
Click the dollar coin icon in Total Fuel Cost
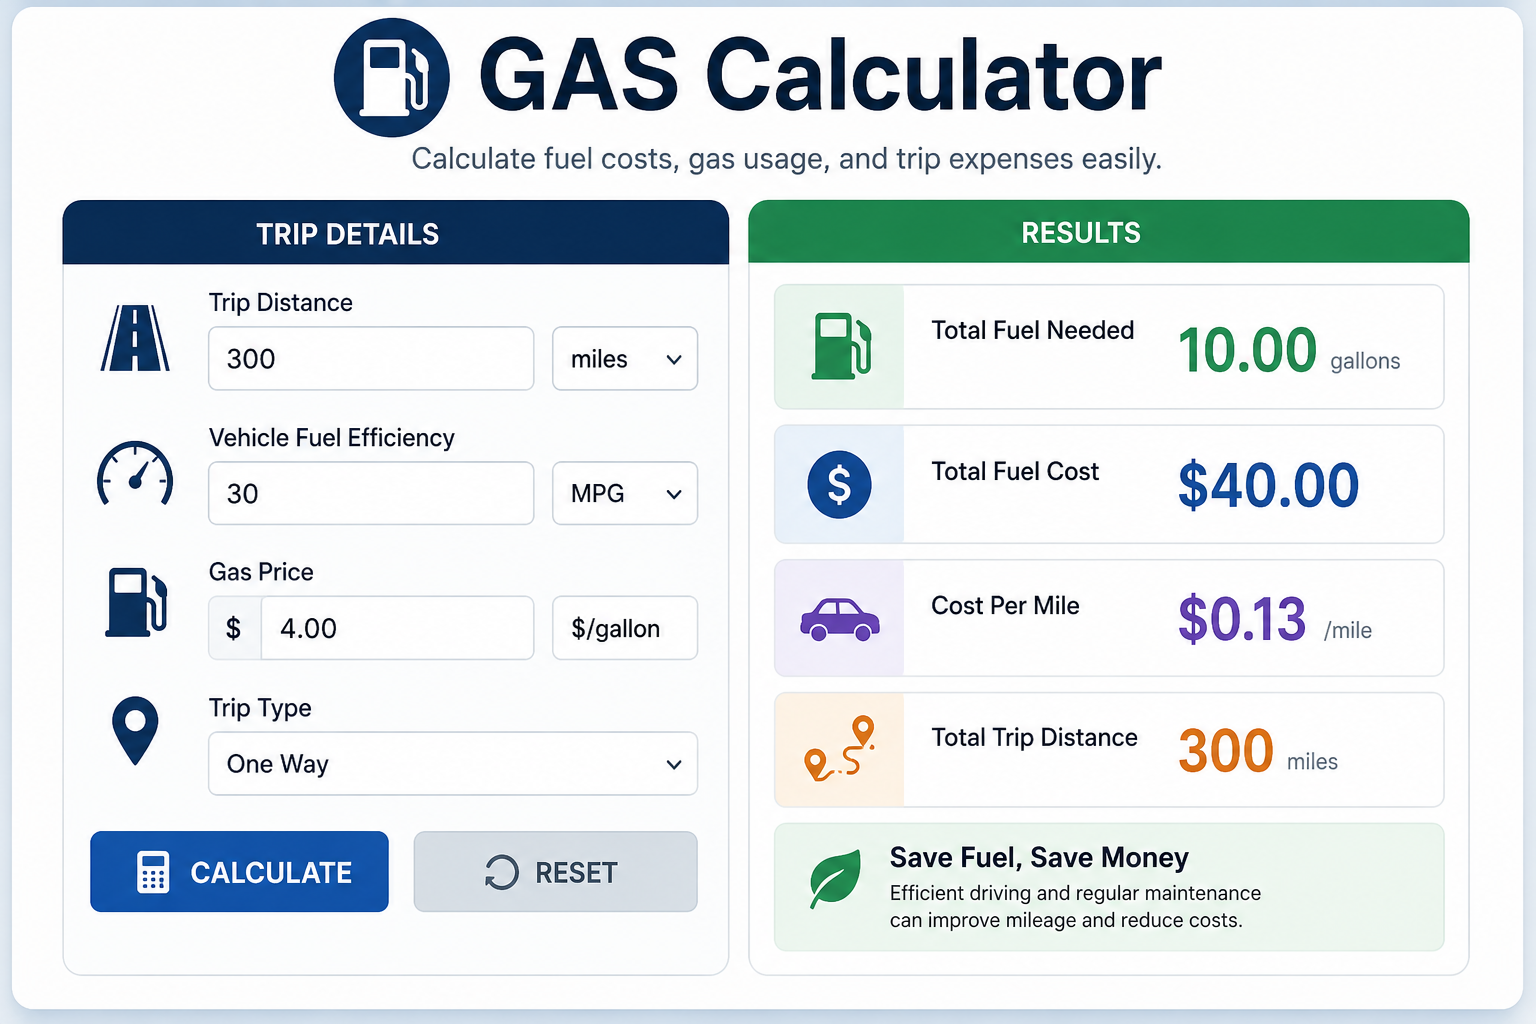[839, 485]
